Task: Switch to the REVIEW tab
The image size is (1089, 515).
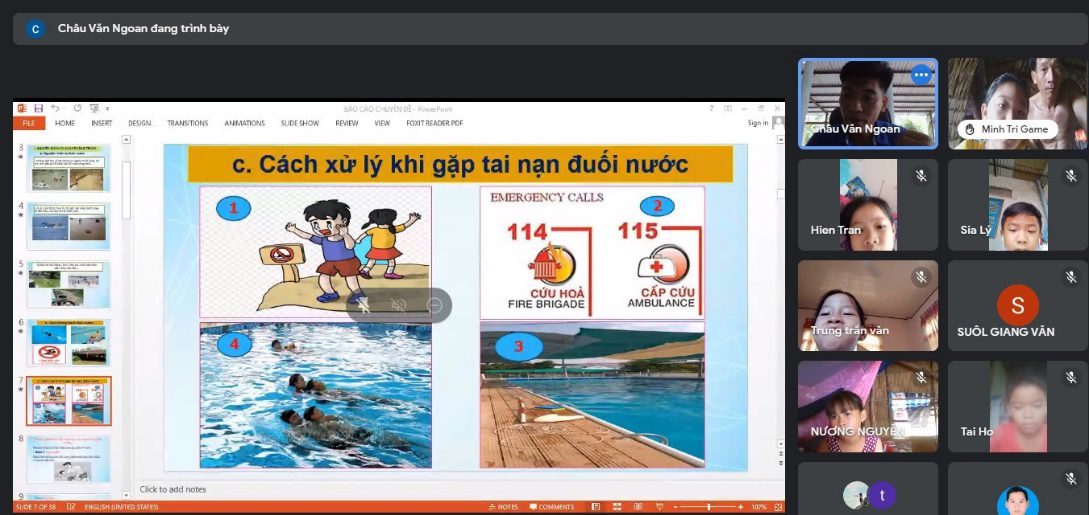Action: 347,124
